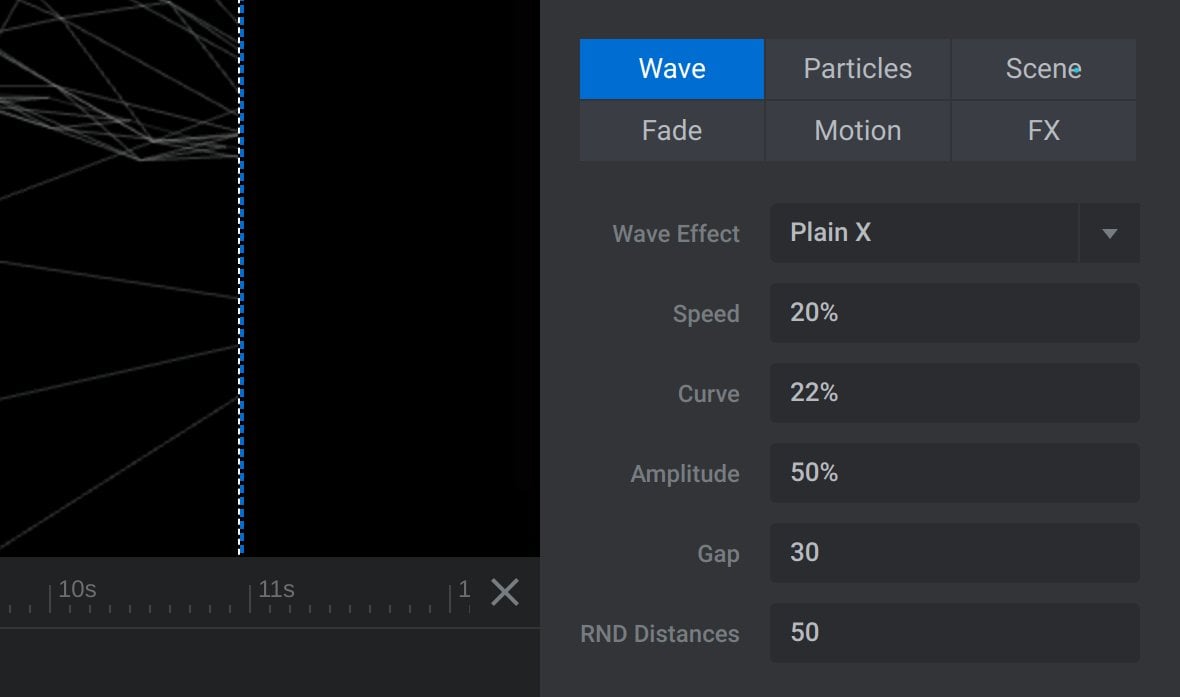The height and width of the screenshot is (697, 1180).
Task: Go to the Scene tab
Action: [x=1043, y=69]
